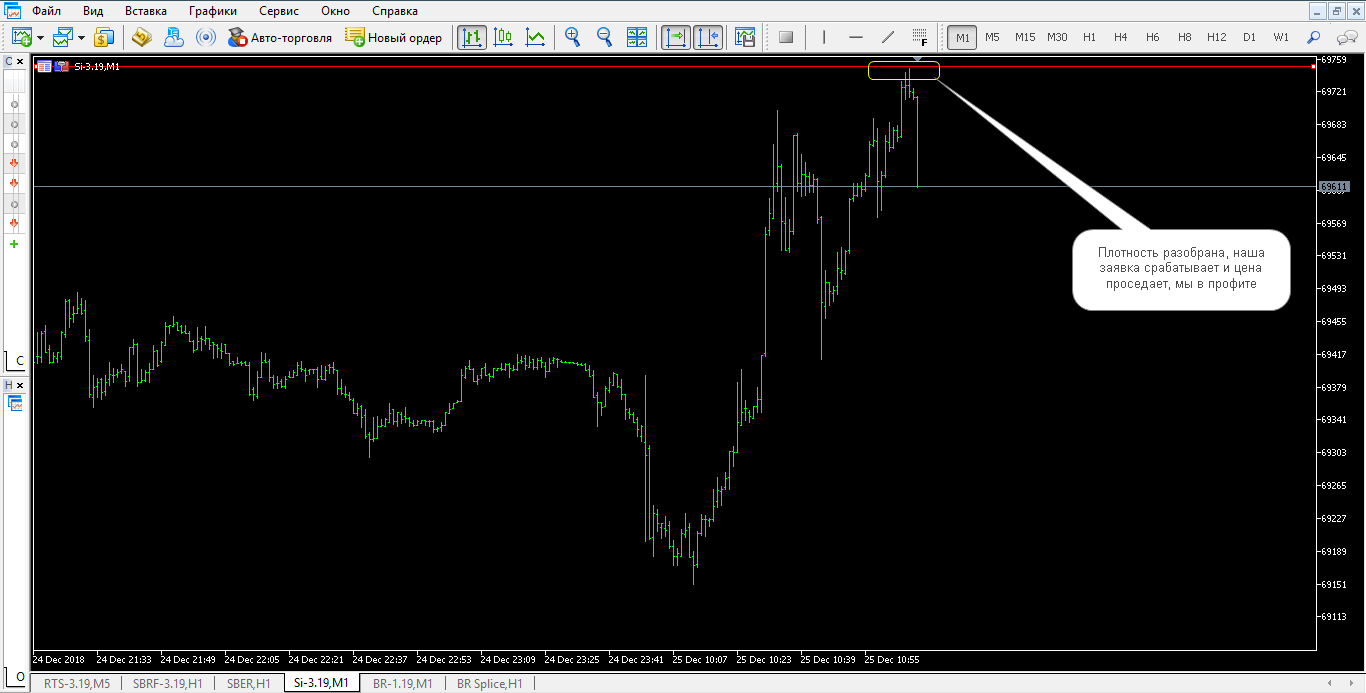The width and height of the screenshot is (1366, 693).
Task: Open the chart profiles icon
Action: pyautogui.click(x=63, y=37)
